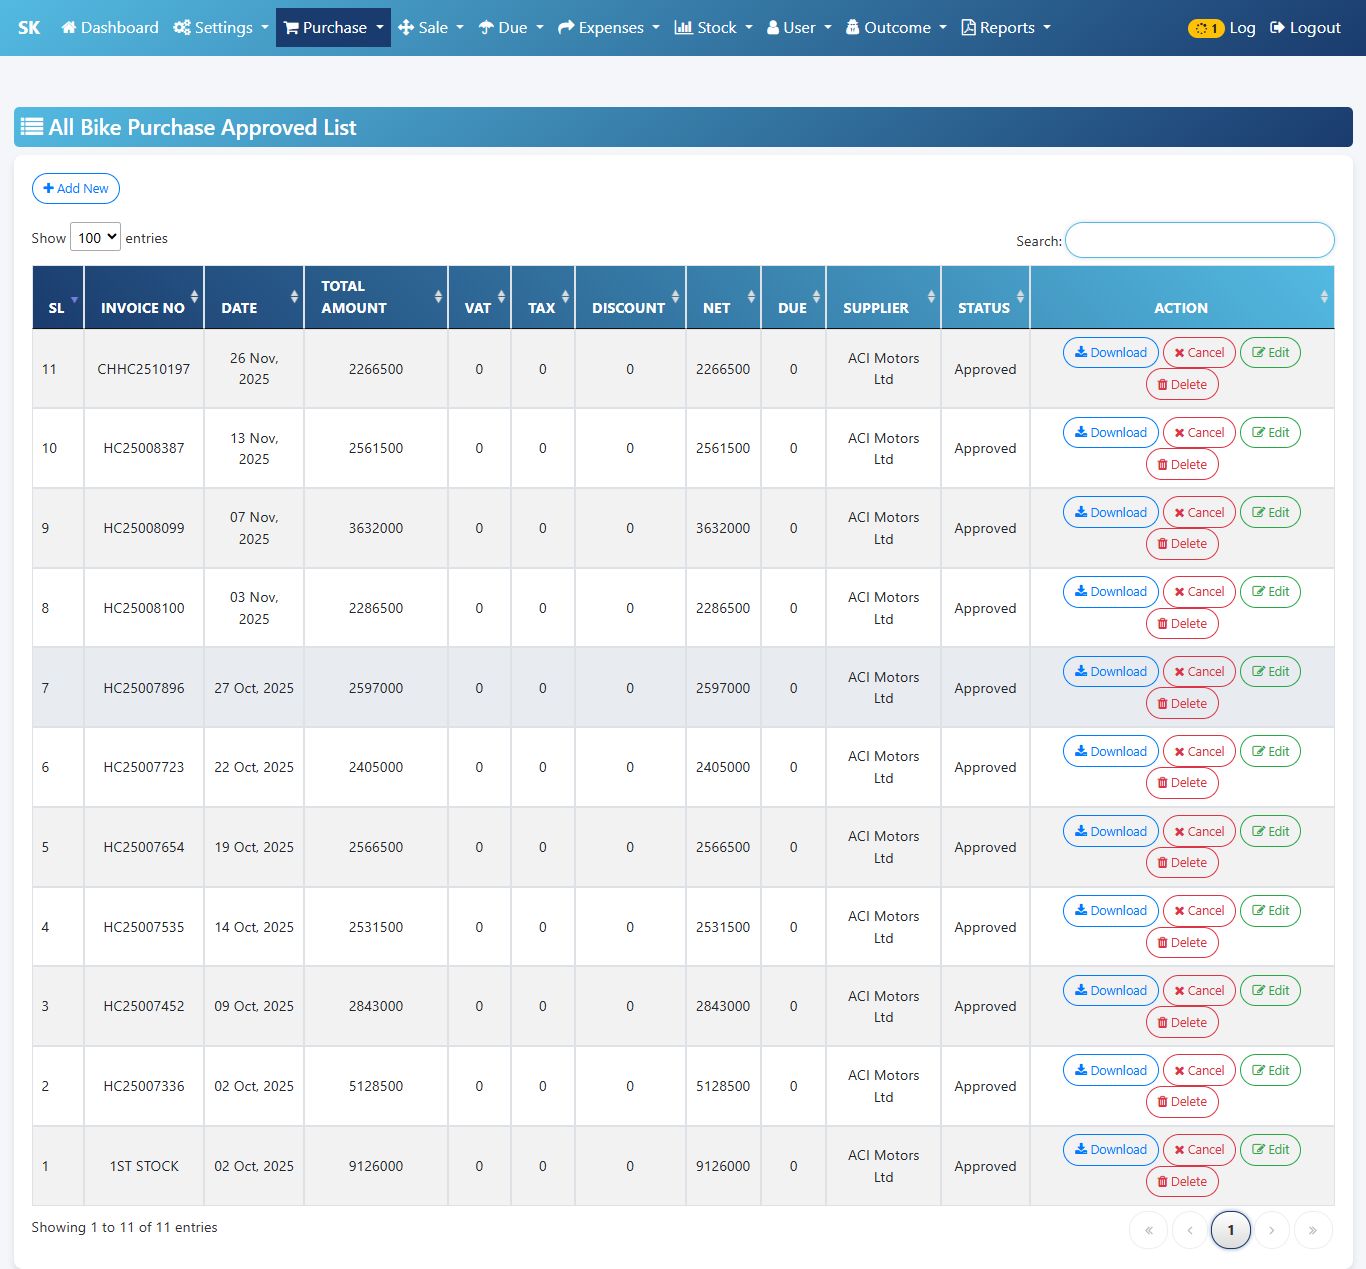Click the Add New button
1366x1269 pixels.
[x=76, y=188]
